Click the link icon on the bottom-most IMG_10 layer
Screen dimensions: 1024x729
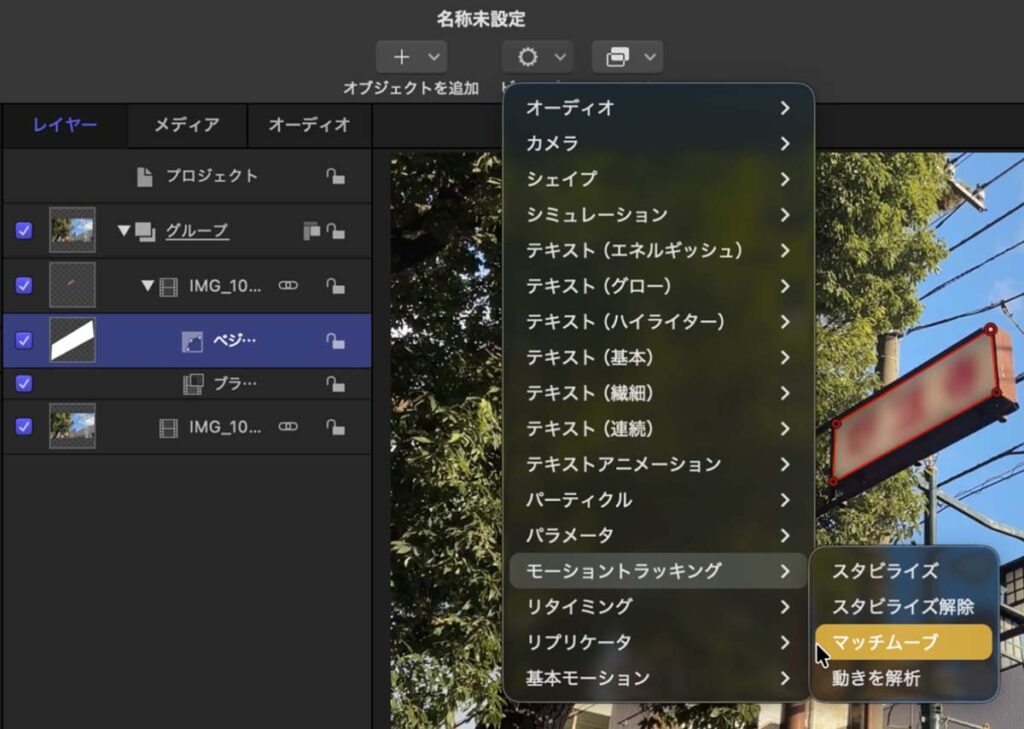tap(288, 427)
